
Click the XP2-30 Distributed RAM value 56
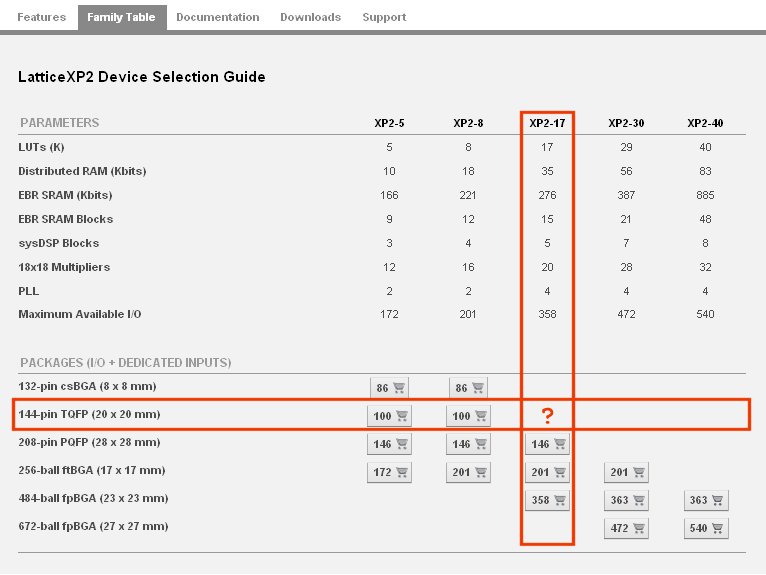click(626, 171)
